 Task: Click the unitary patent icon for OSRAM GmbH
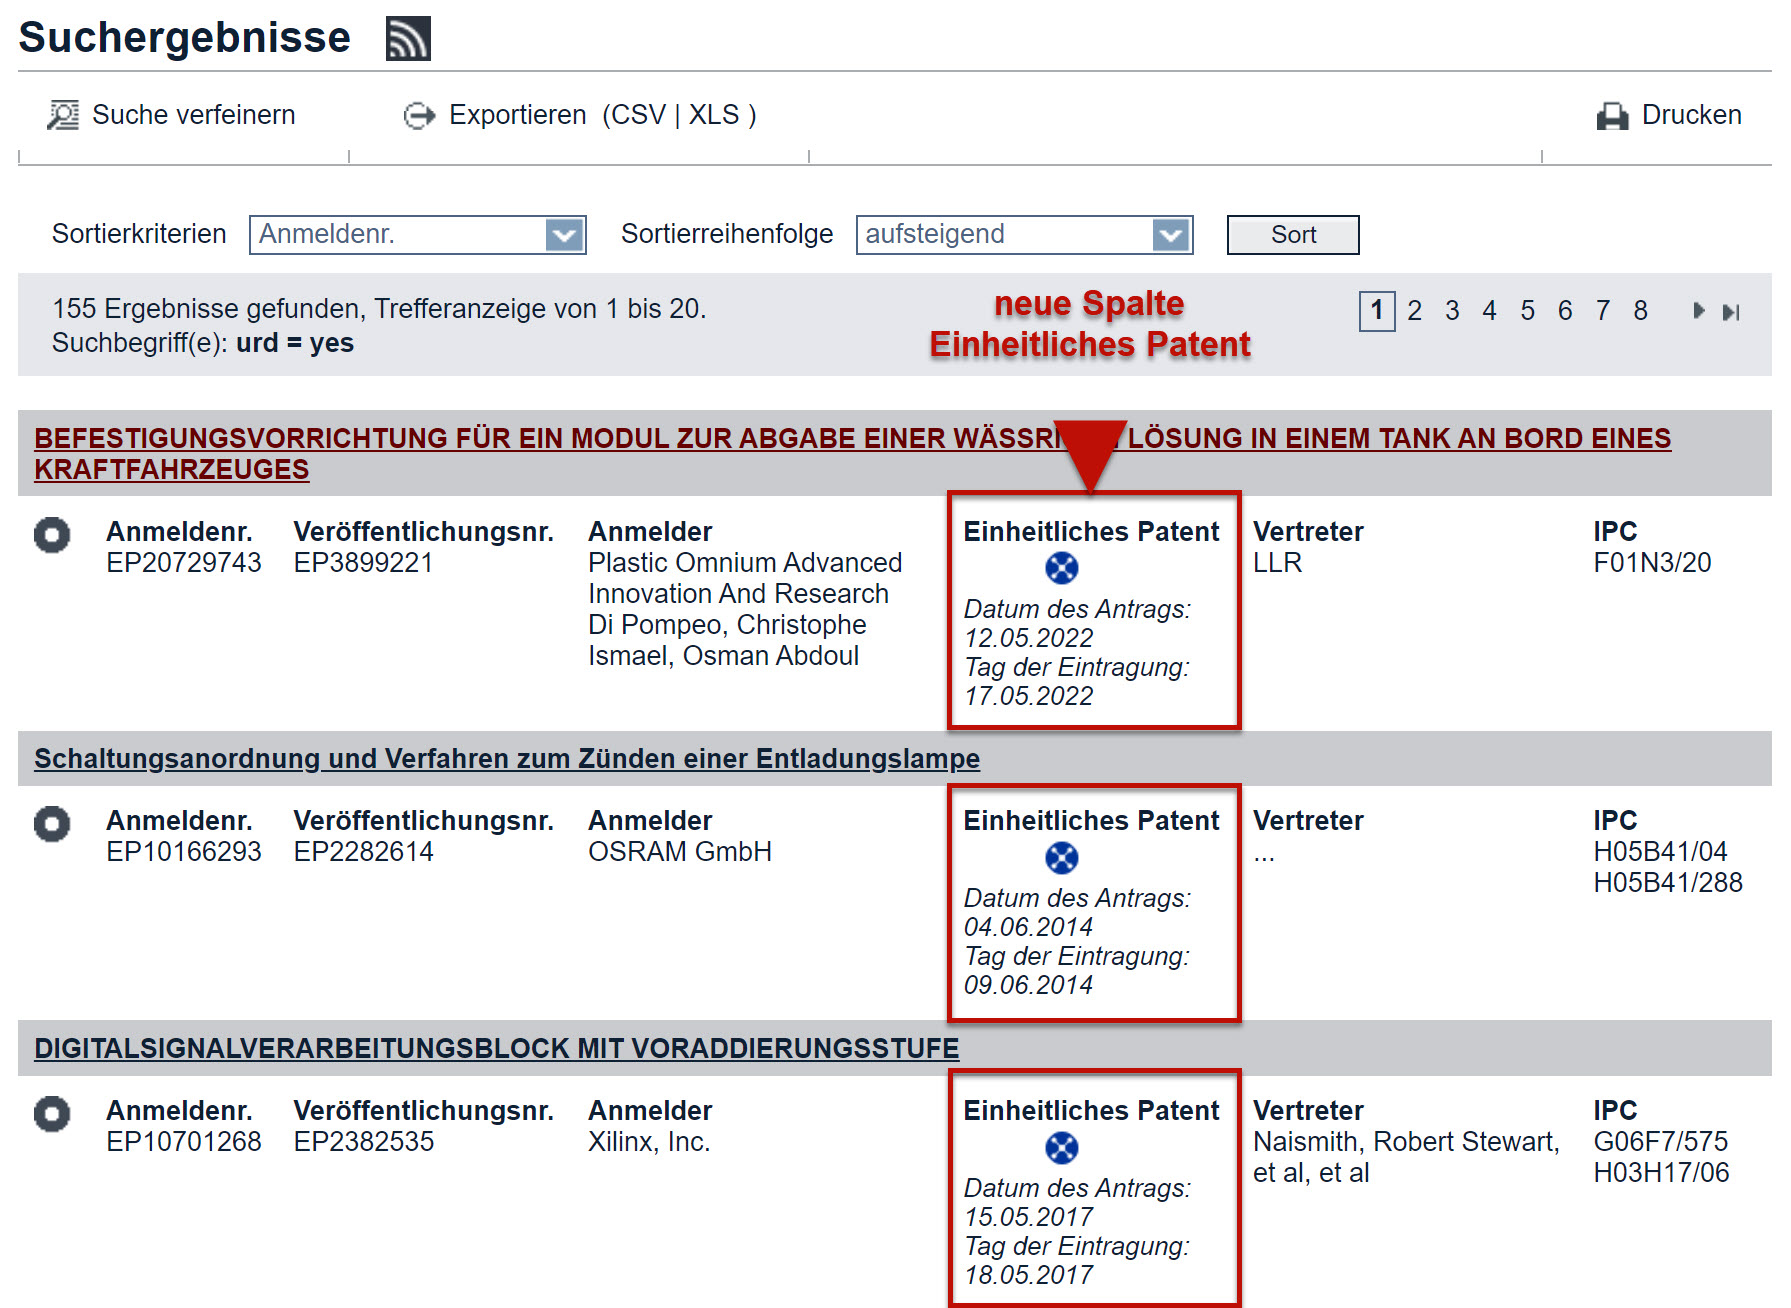pos(1061,858)
